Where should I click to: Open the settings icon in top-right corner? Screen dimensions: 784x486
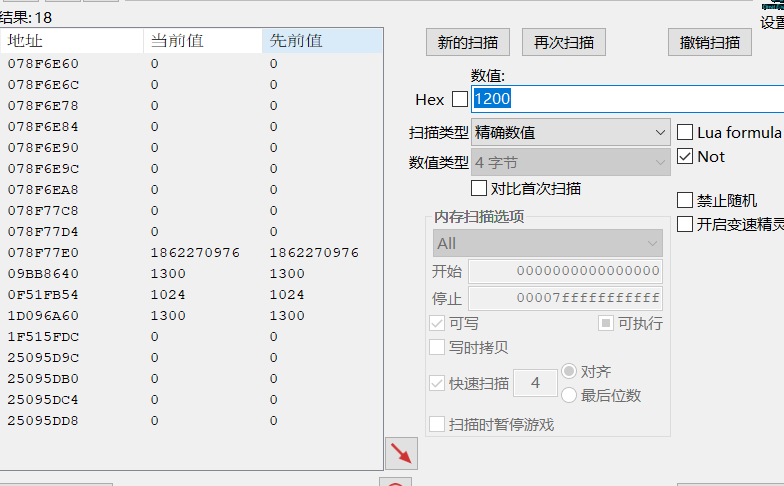(x=771, y=14)
